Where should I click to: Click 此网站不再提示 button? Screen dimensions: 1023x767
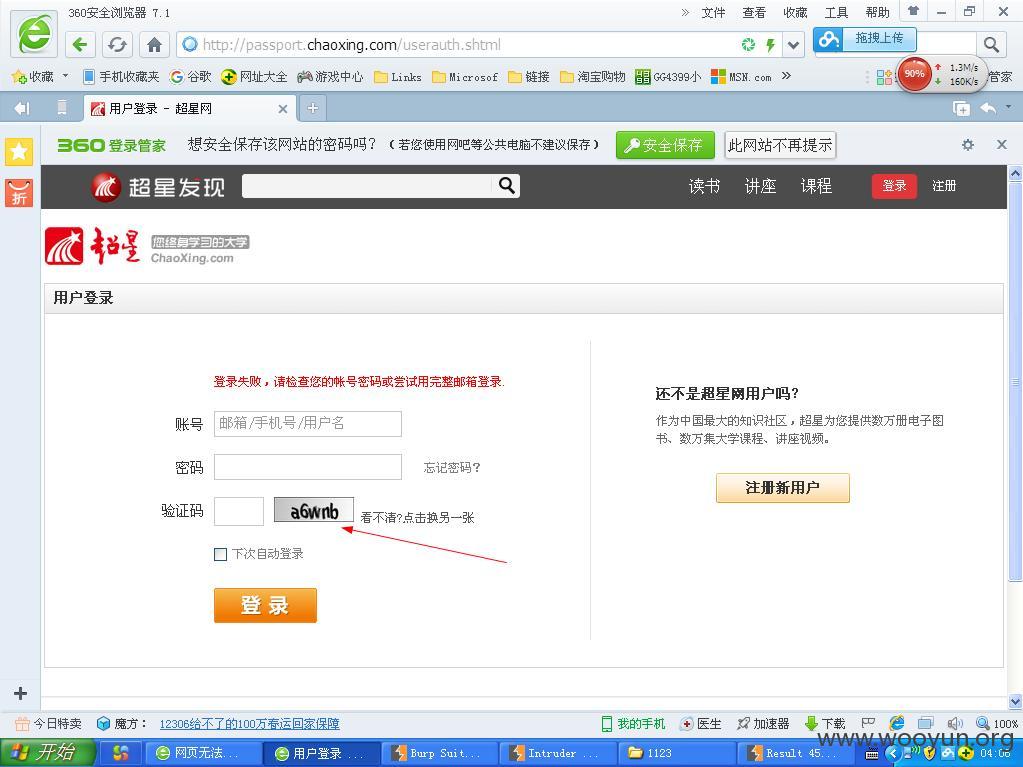[x=780, y=145]
